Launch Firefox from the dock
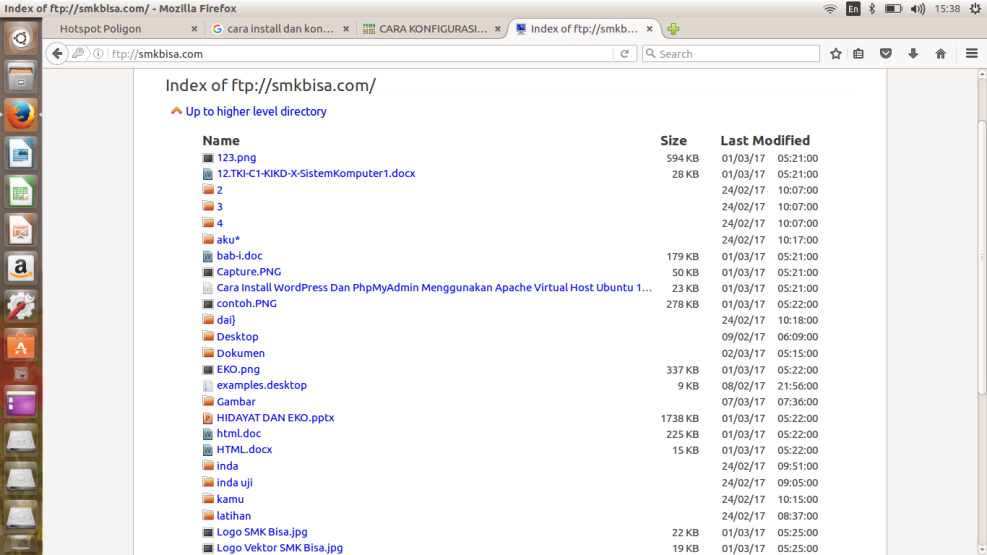The height and width of the screenshot is (555, 987). tap(21, 115)
